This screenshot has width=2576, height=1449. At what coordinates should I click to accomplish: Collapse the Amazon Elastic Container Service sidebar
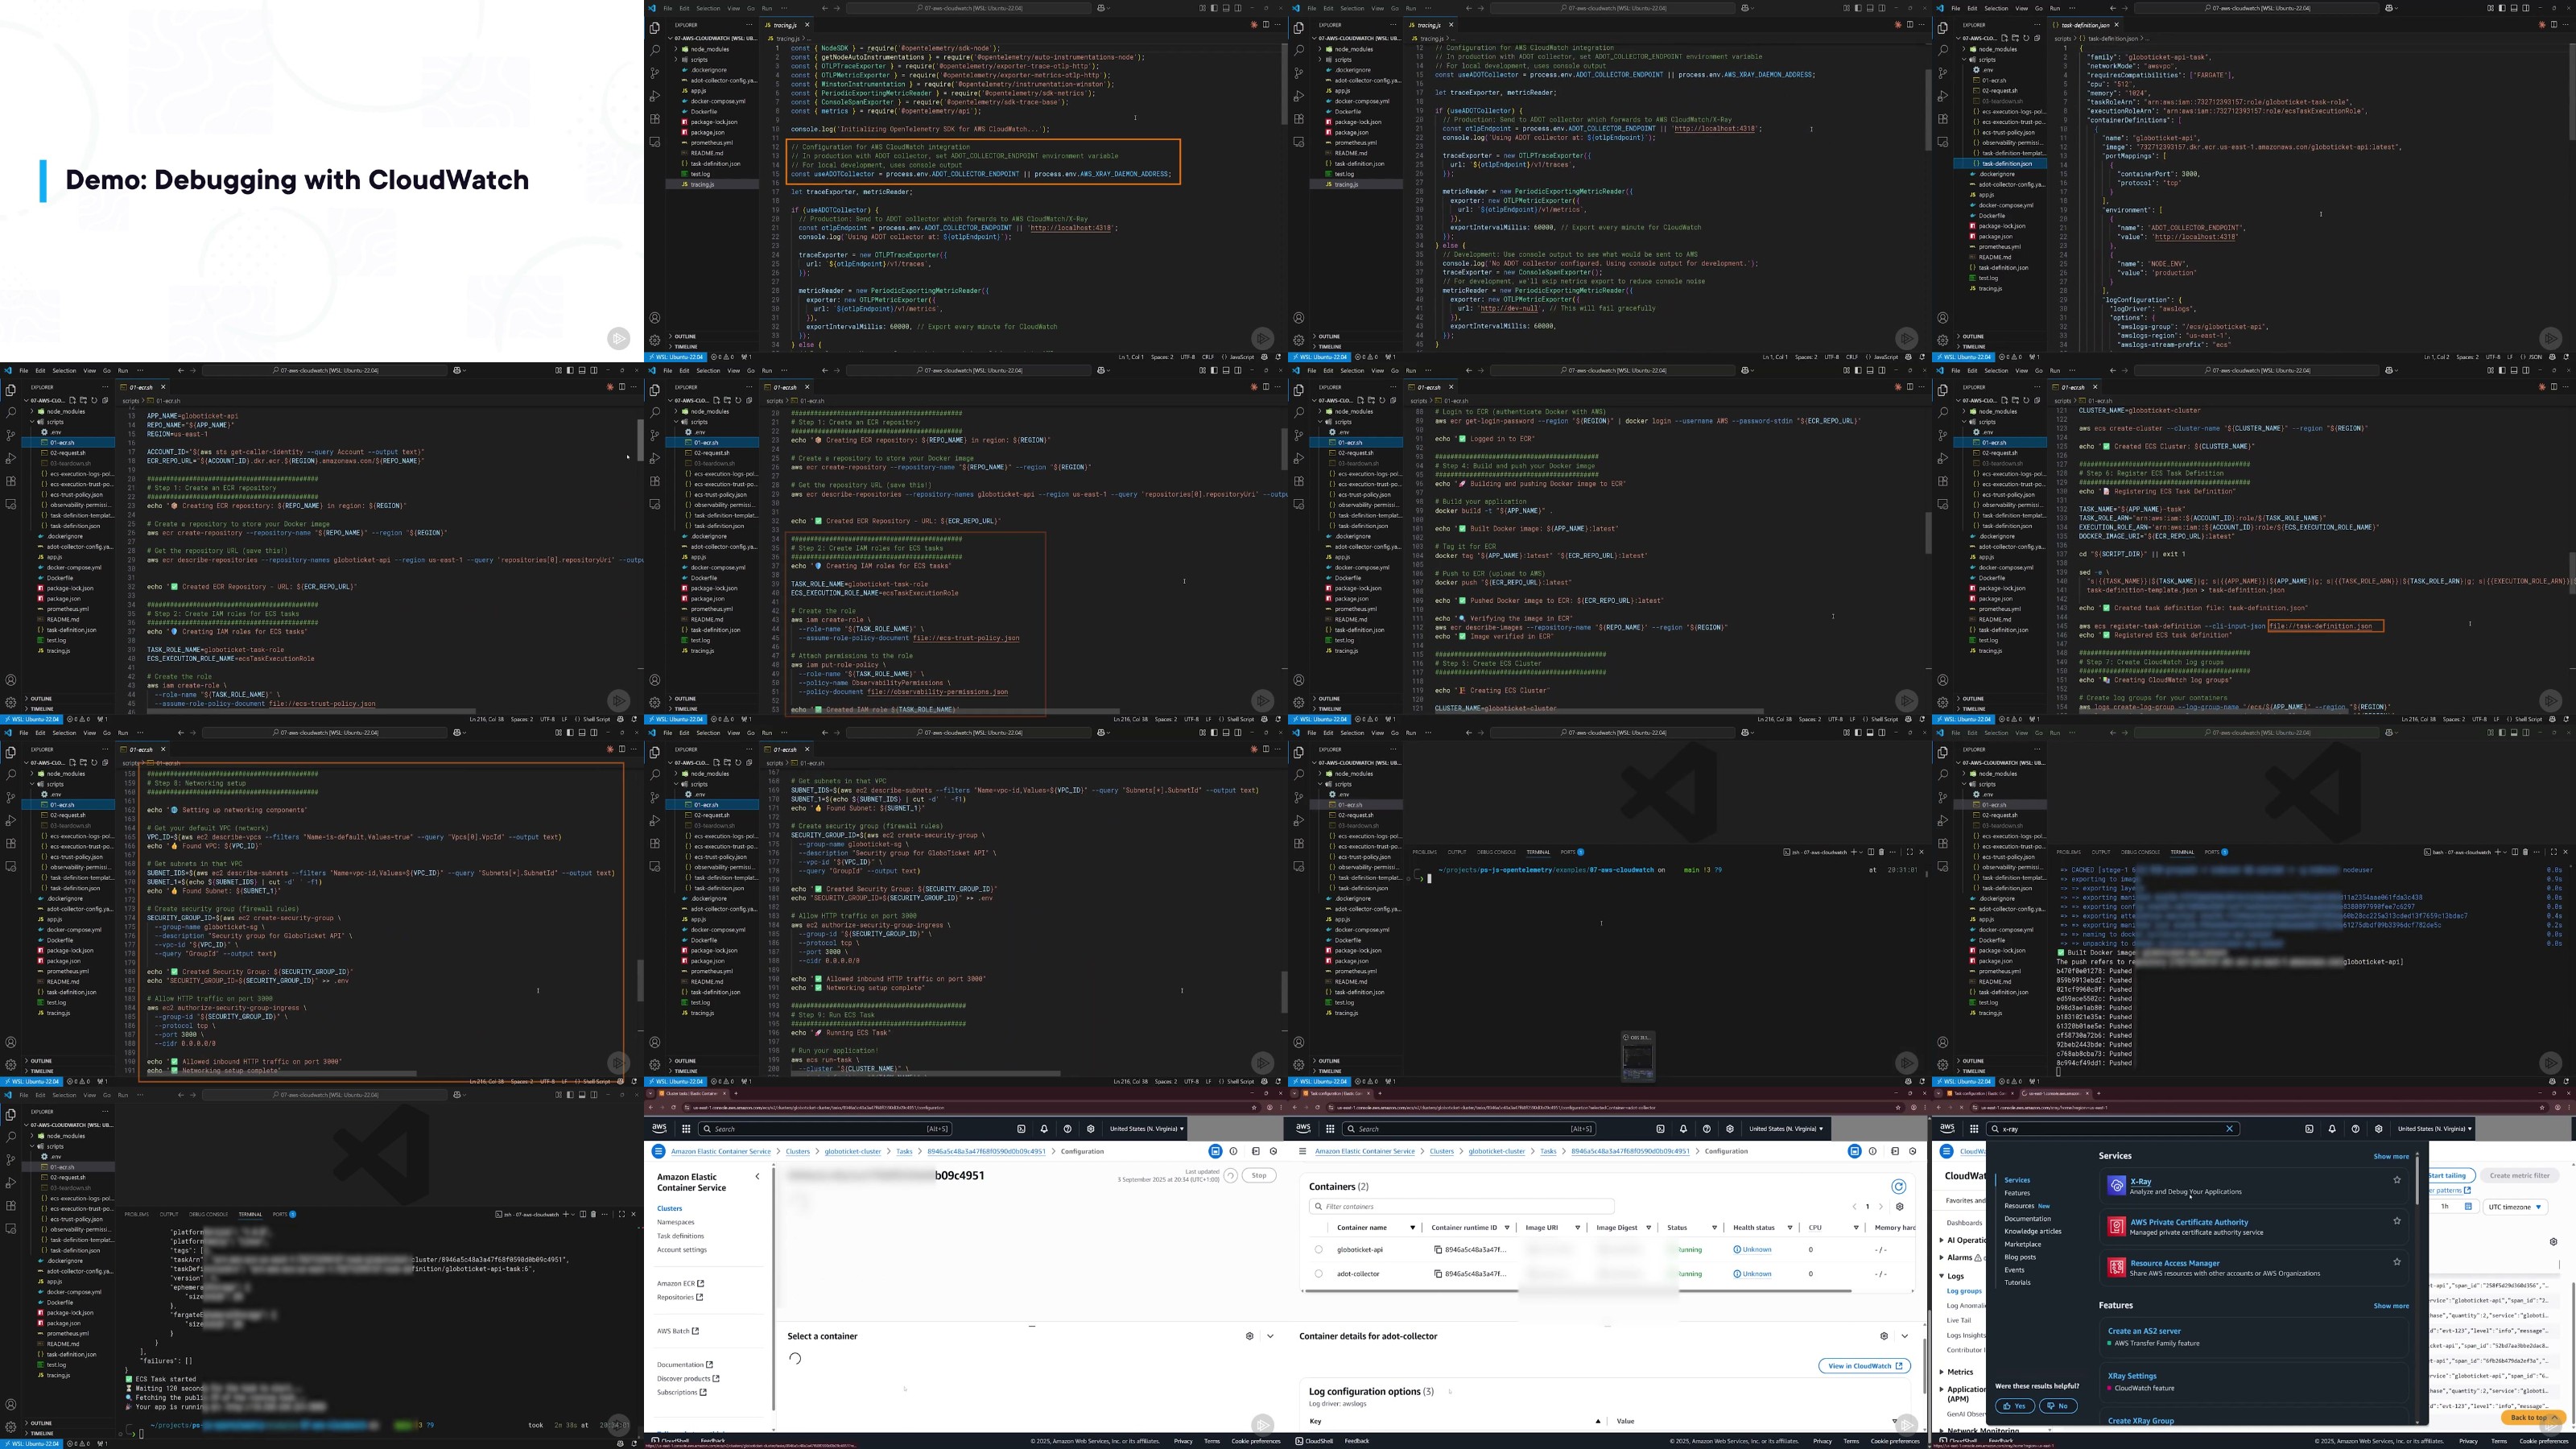[x=757, y=1176]
